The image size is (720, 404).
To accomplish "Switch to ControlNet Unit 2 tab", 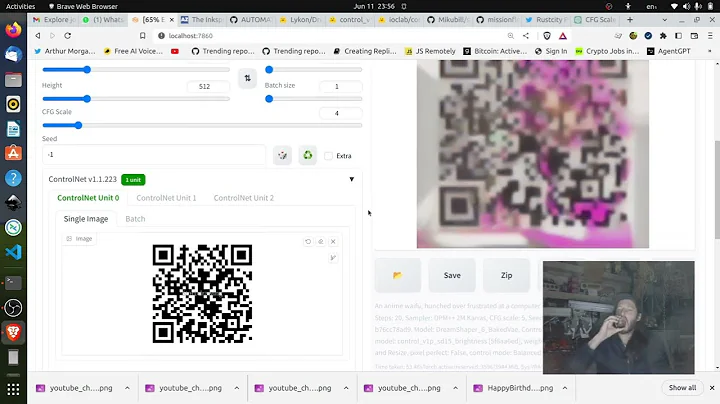I will [244, 198].
